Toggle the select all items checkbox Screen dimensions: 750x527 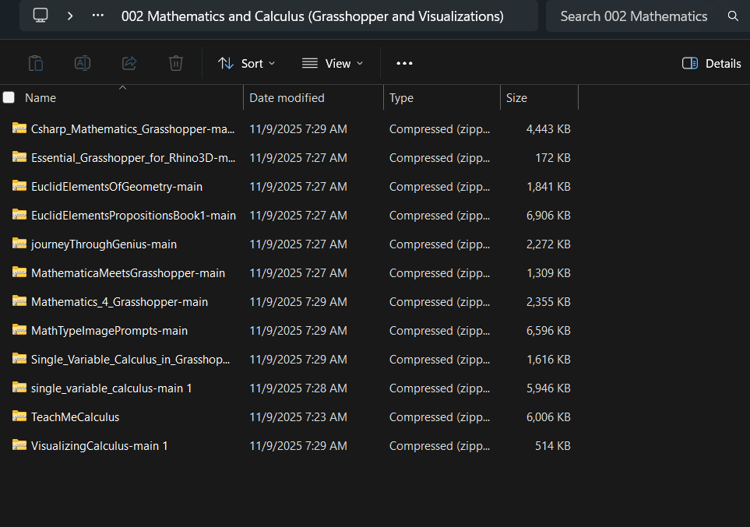(x=9, y=98)
